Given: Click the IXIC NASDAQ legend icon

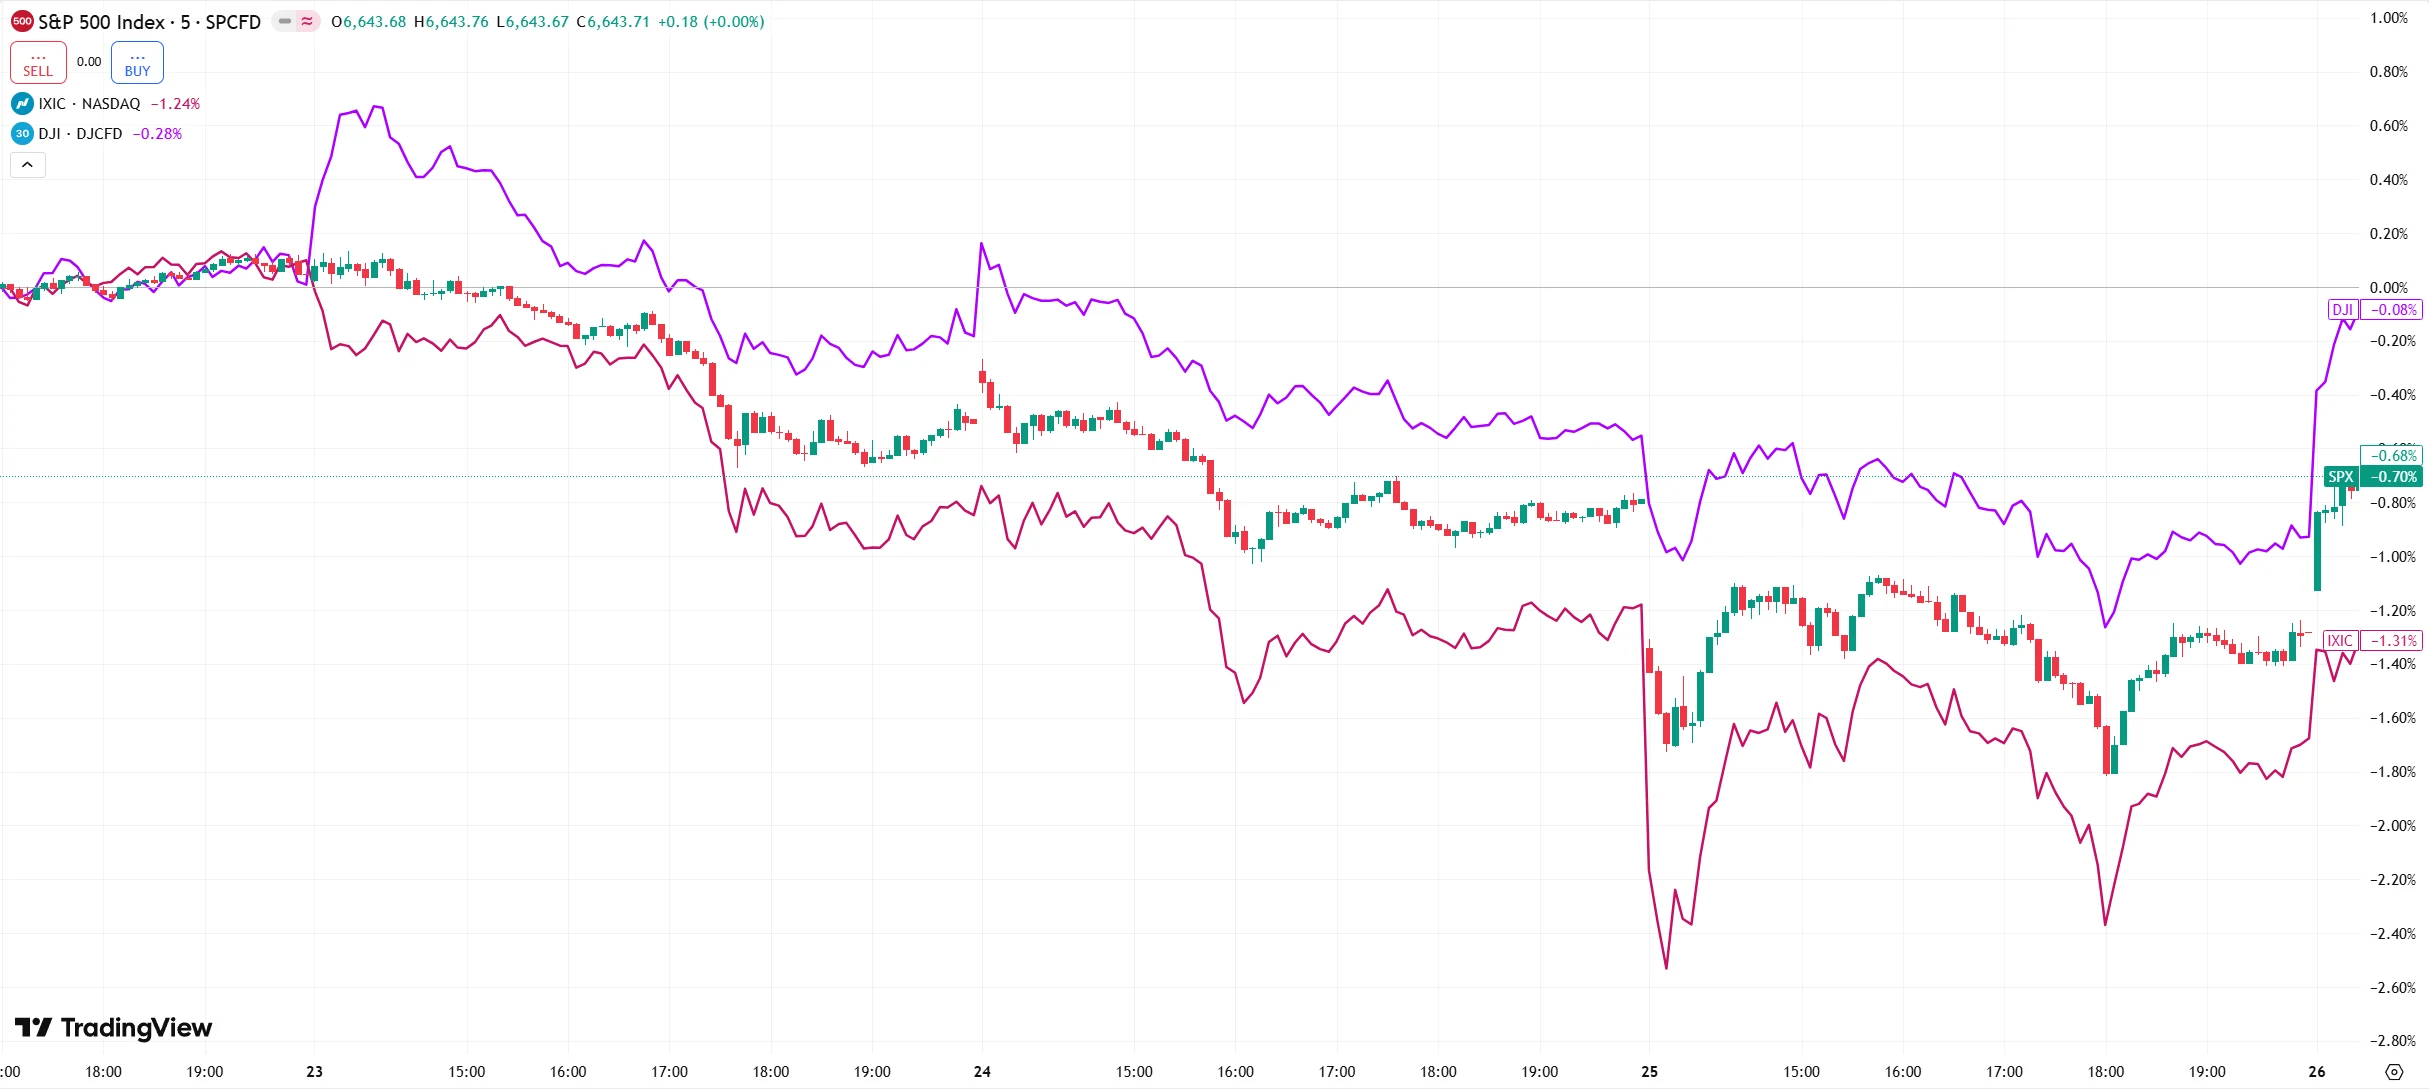Looking at the screenshot, I should click(x=22, y=104).
